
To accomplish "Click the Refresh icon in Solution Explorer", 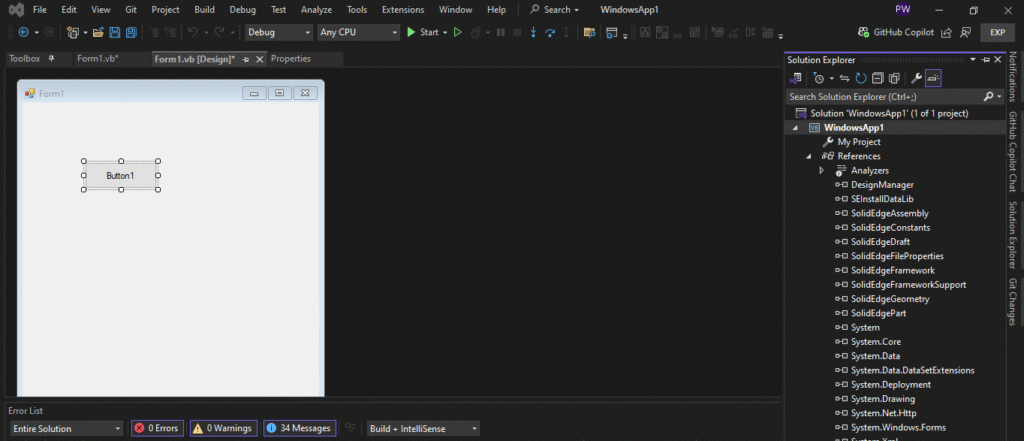I will coord(861,78).
